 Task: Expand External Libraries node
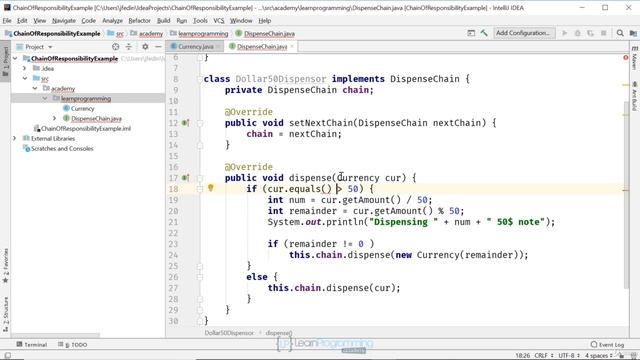pyautogui.click(x=15, y=139)
